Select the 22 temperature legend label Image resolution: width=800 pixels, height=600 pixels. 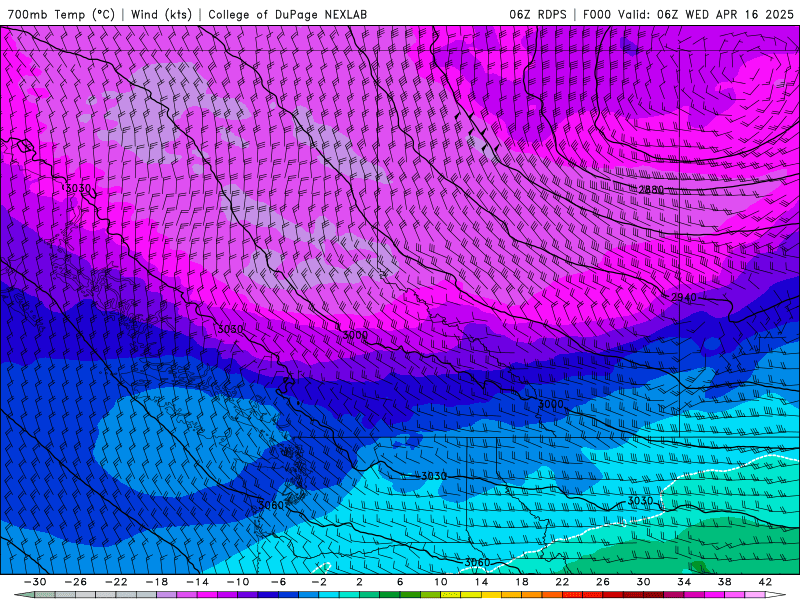point(562,582)
